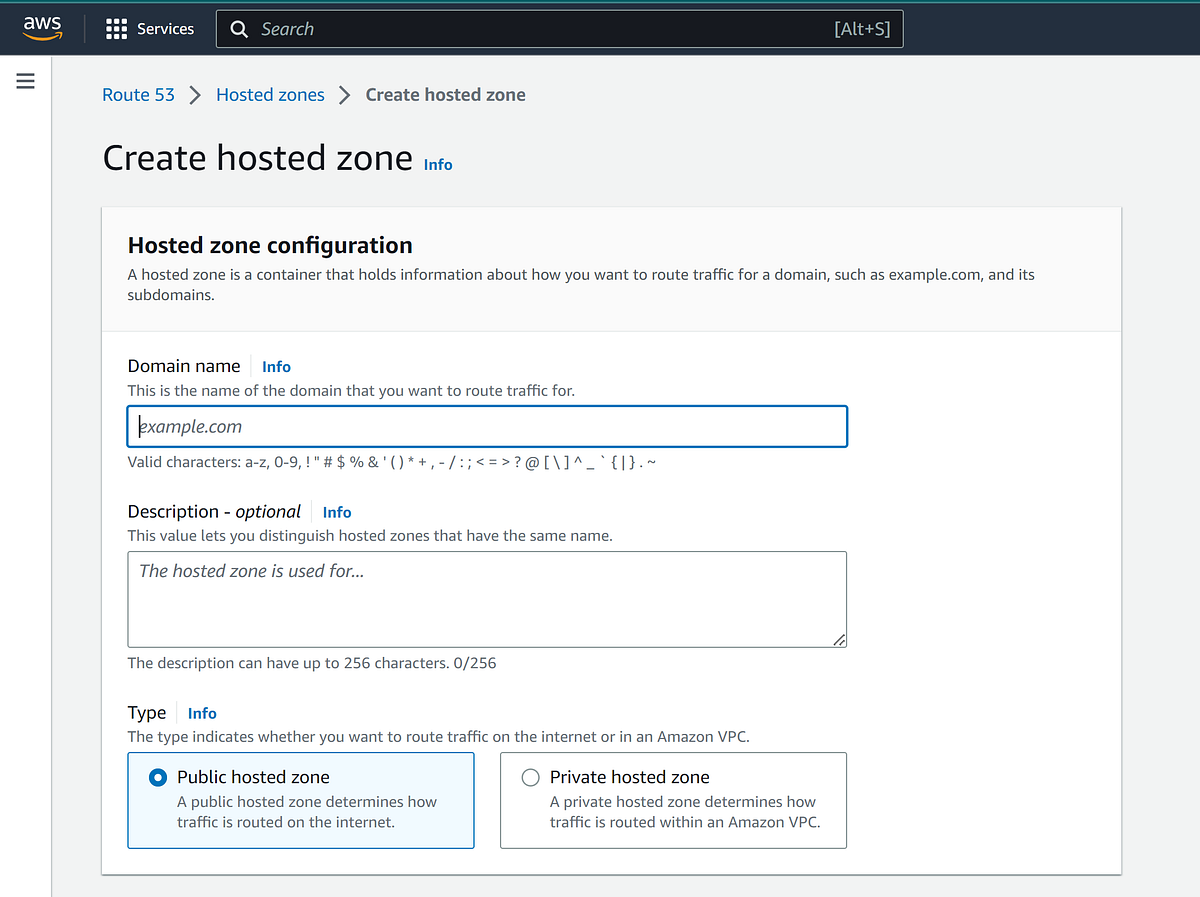This screenshot has height=897, width=1200.
Task: Click the search magnifier icon
Action: (x=239, y=28)
